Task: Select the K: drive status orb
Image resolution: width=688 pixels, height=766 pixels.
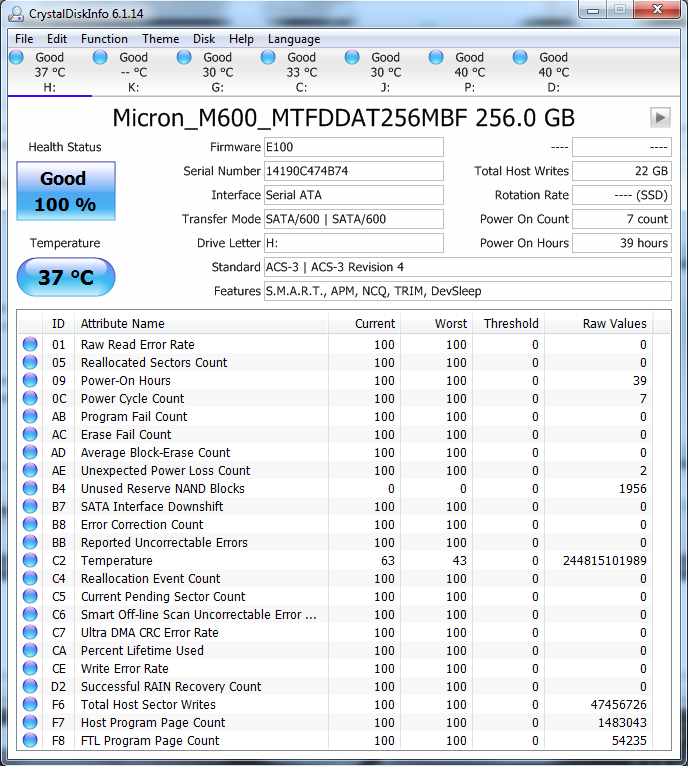Action: tap(100, 58)
